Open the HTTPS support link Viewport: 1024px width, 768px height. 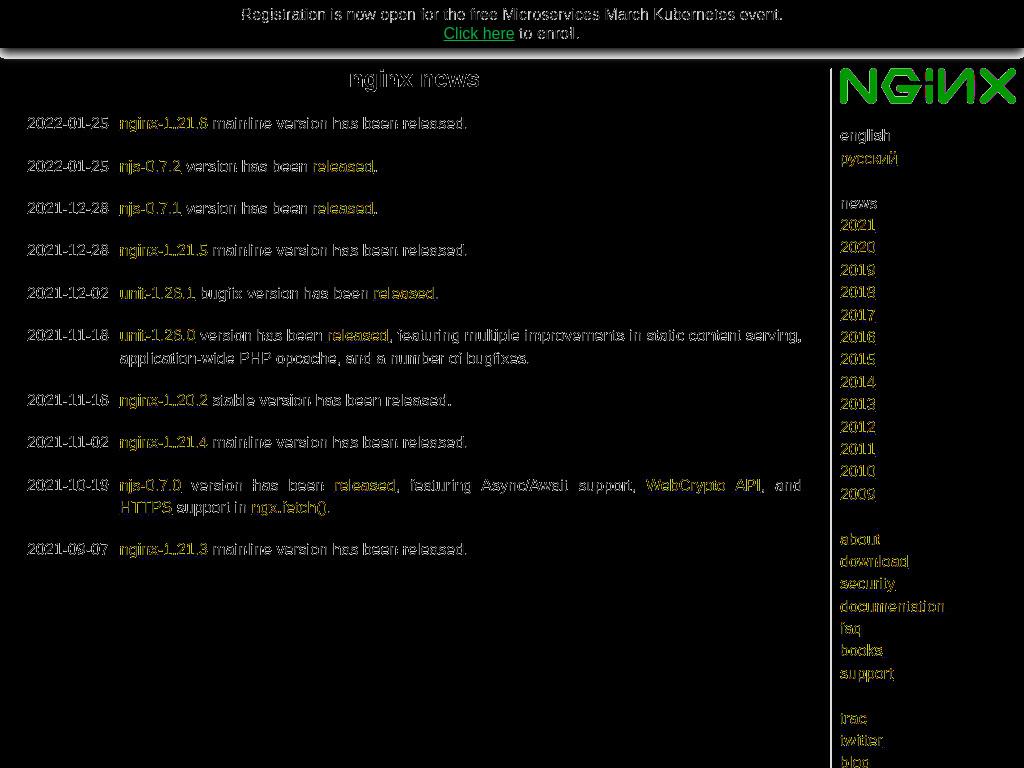coord(146,507)
